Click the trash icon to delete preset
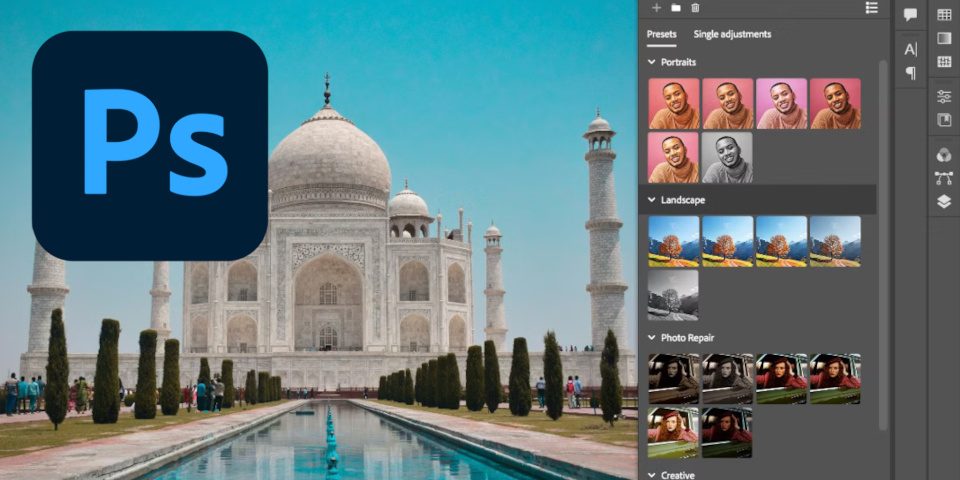The width and height of the screenshot is (960, 480). [x=695, y=7]
